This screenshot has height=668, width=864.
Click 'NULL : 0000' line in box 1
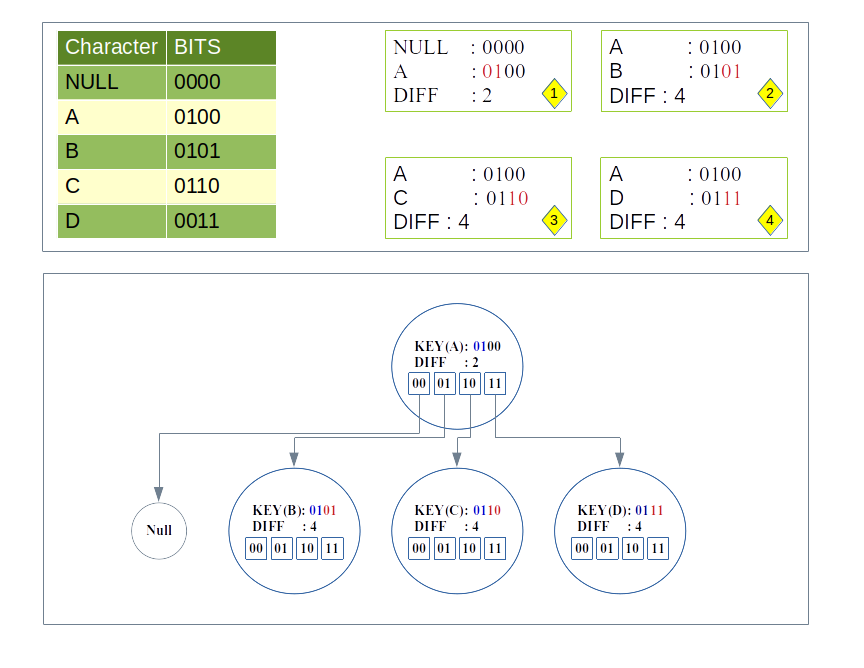click(459, 47)
